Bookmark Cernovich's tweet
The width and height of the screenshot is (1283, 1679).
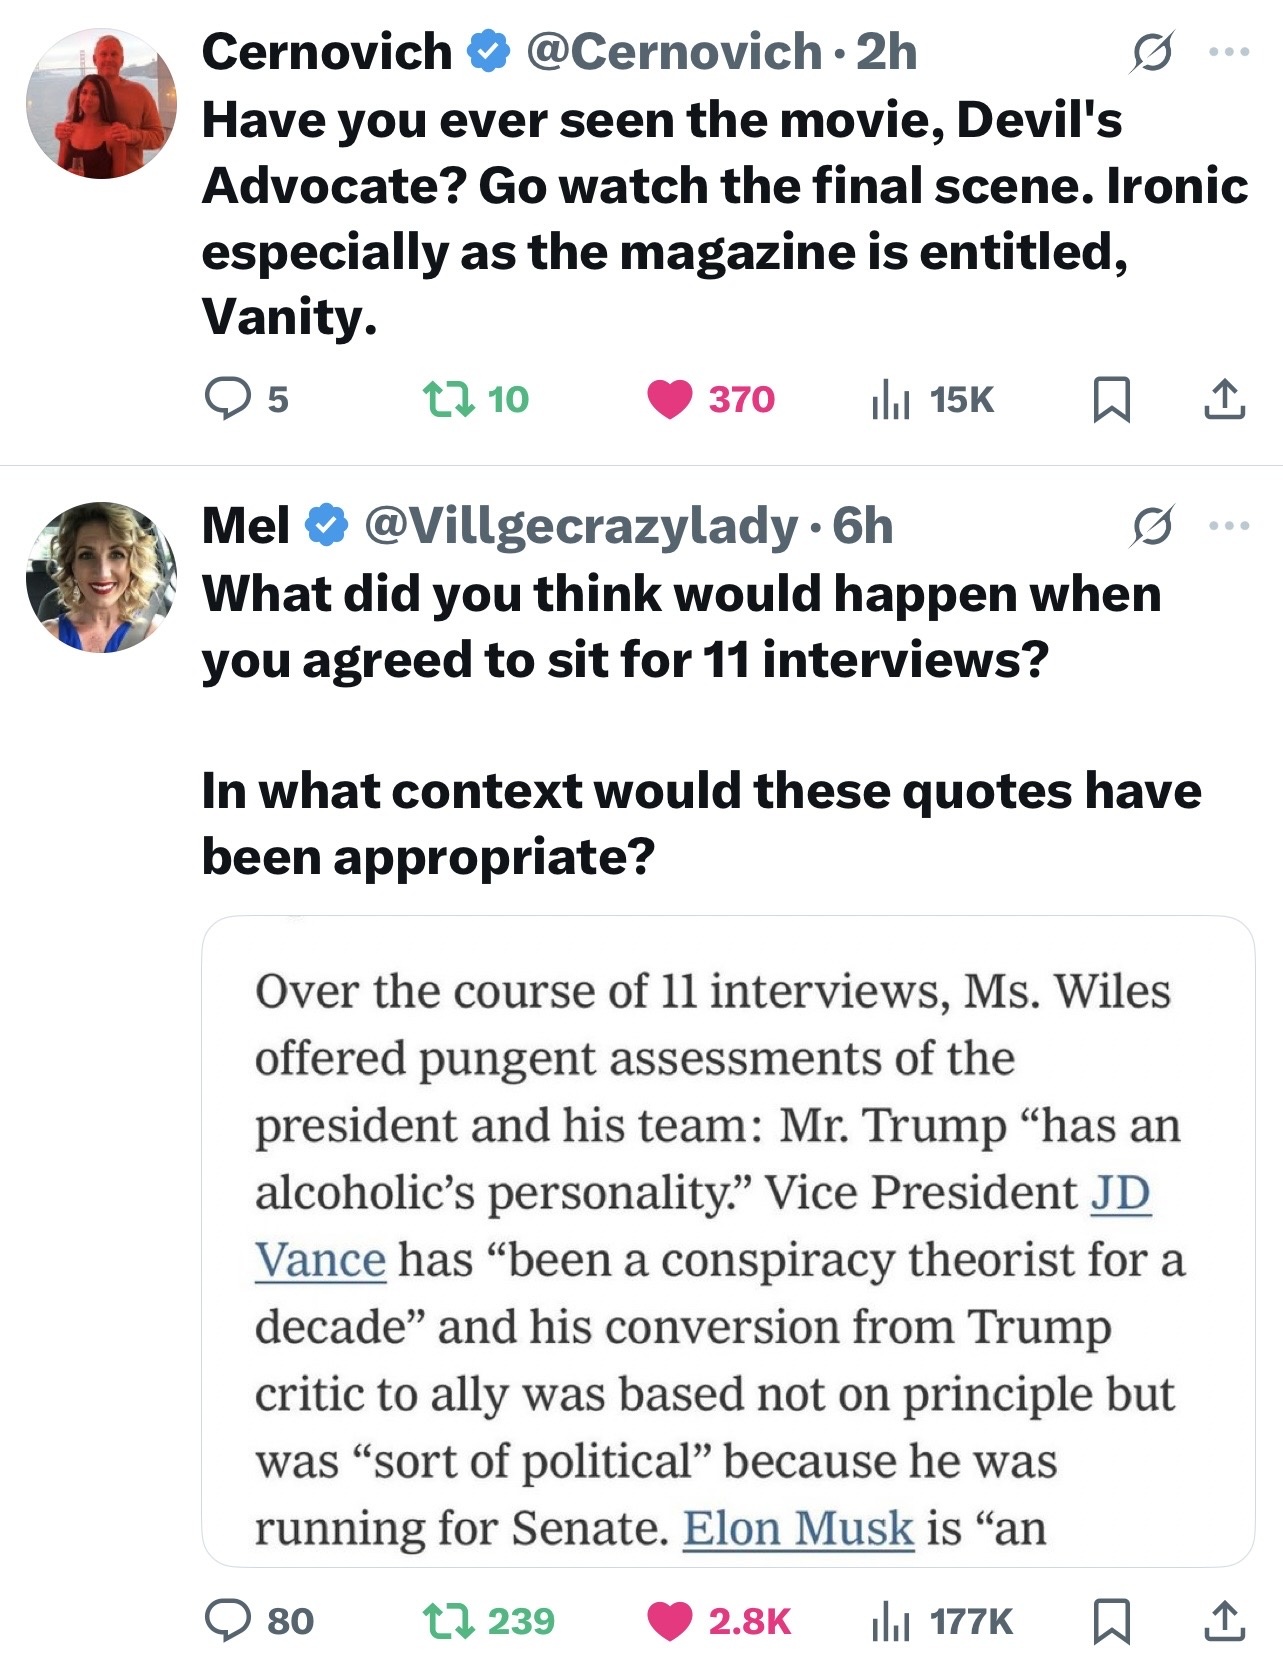point(1111,399)
